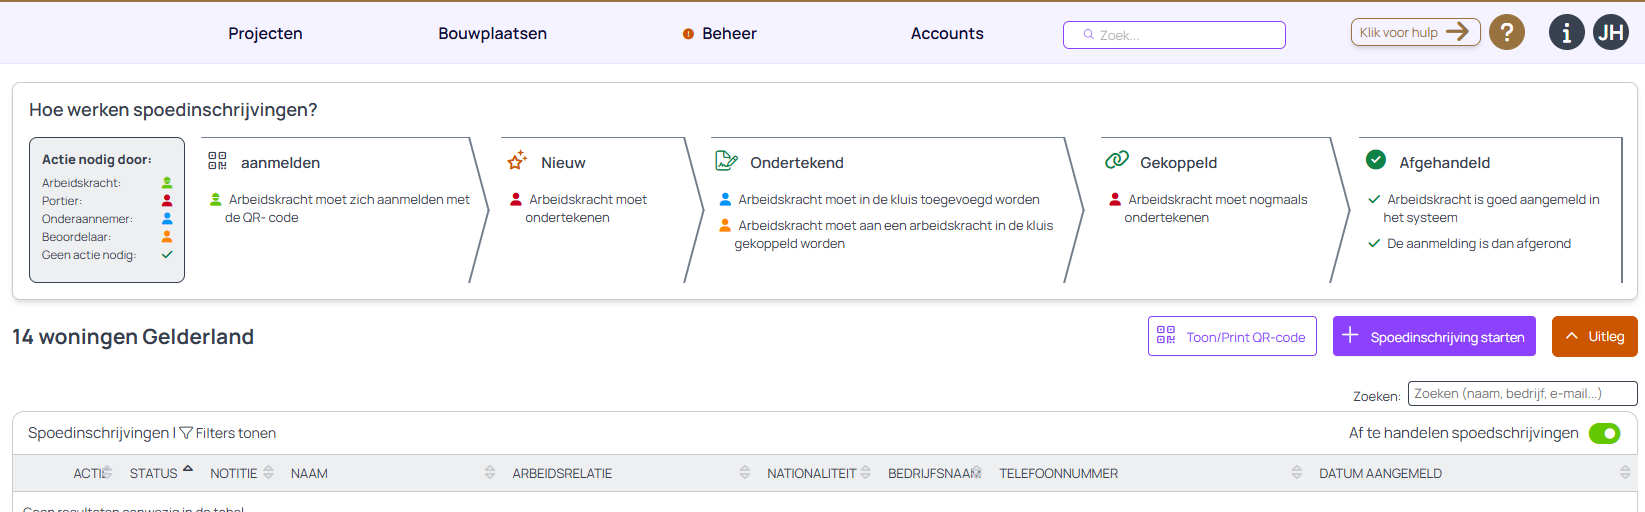Open the Beheer menu
This screenshot has height=512, width=1645.
pyautogui.click(x=729, y=34)
